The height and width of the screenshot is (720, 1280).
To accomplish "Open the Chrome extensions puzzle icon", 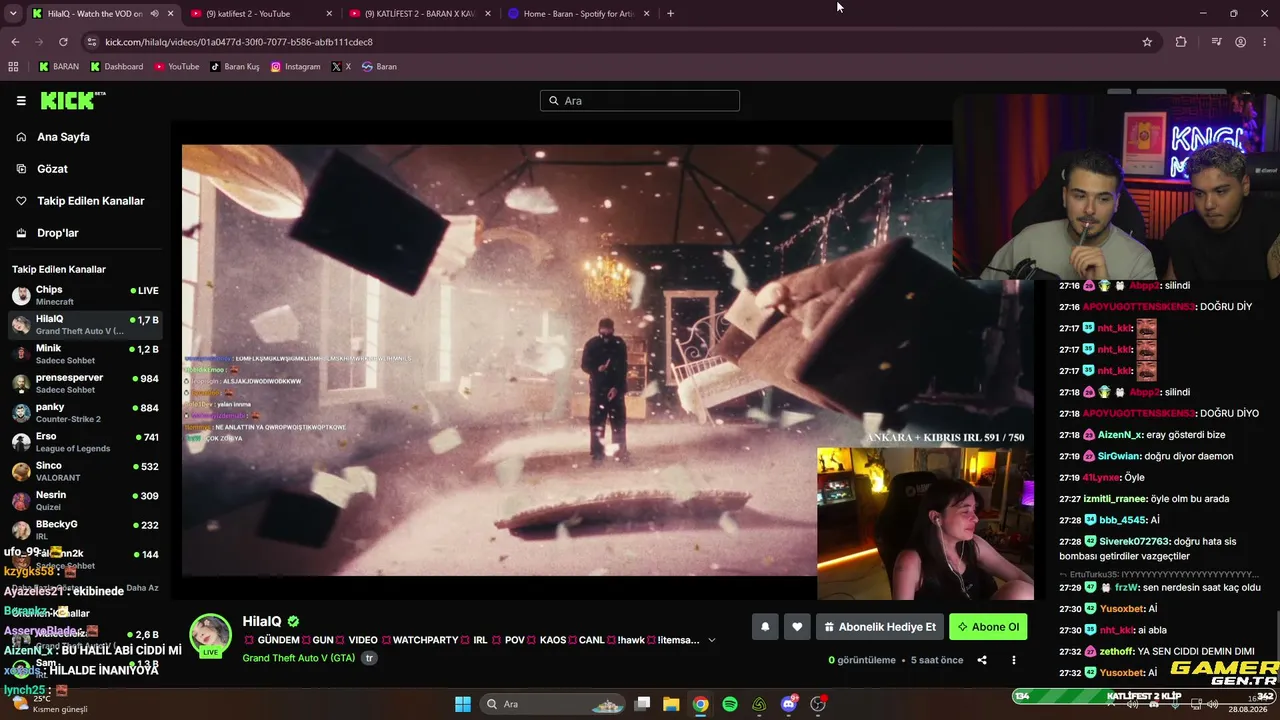I will (x=1181, y=42).
